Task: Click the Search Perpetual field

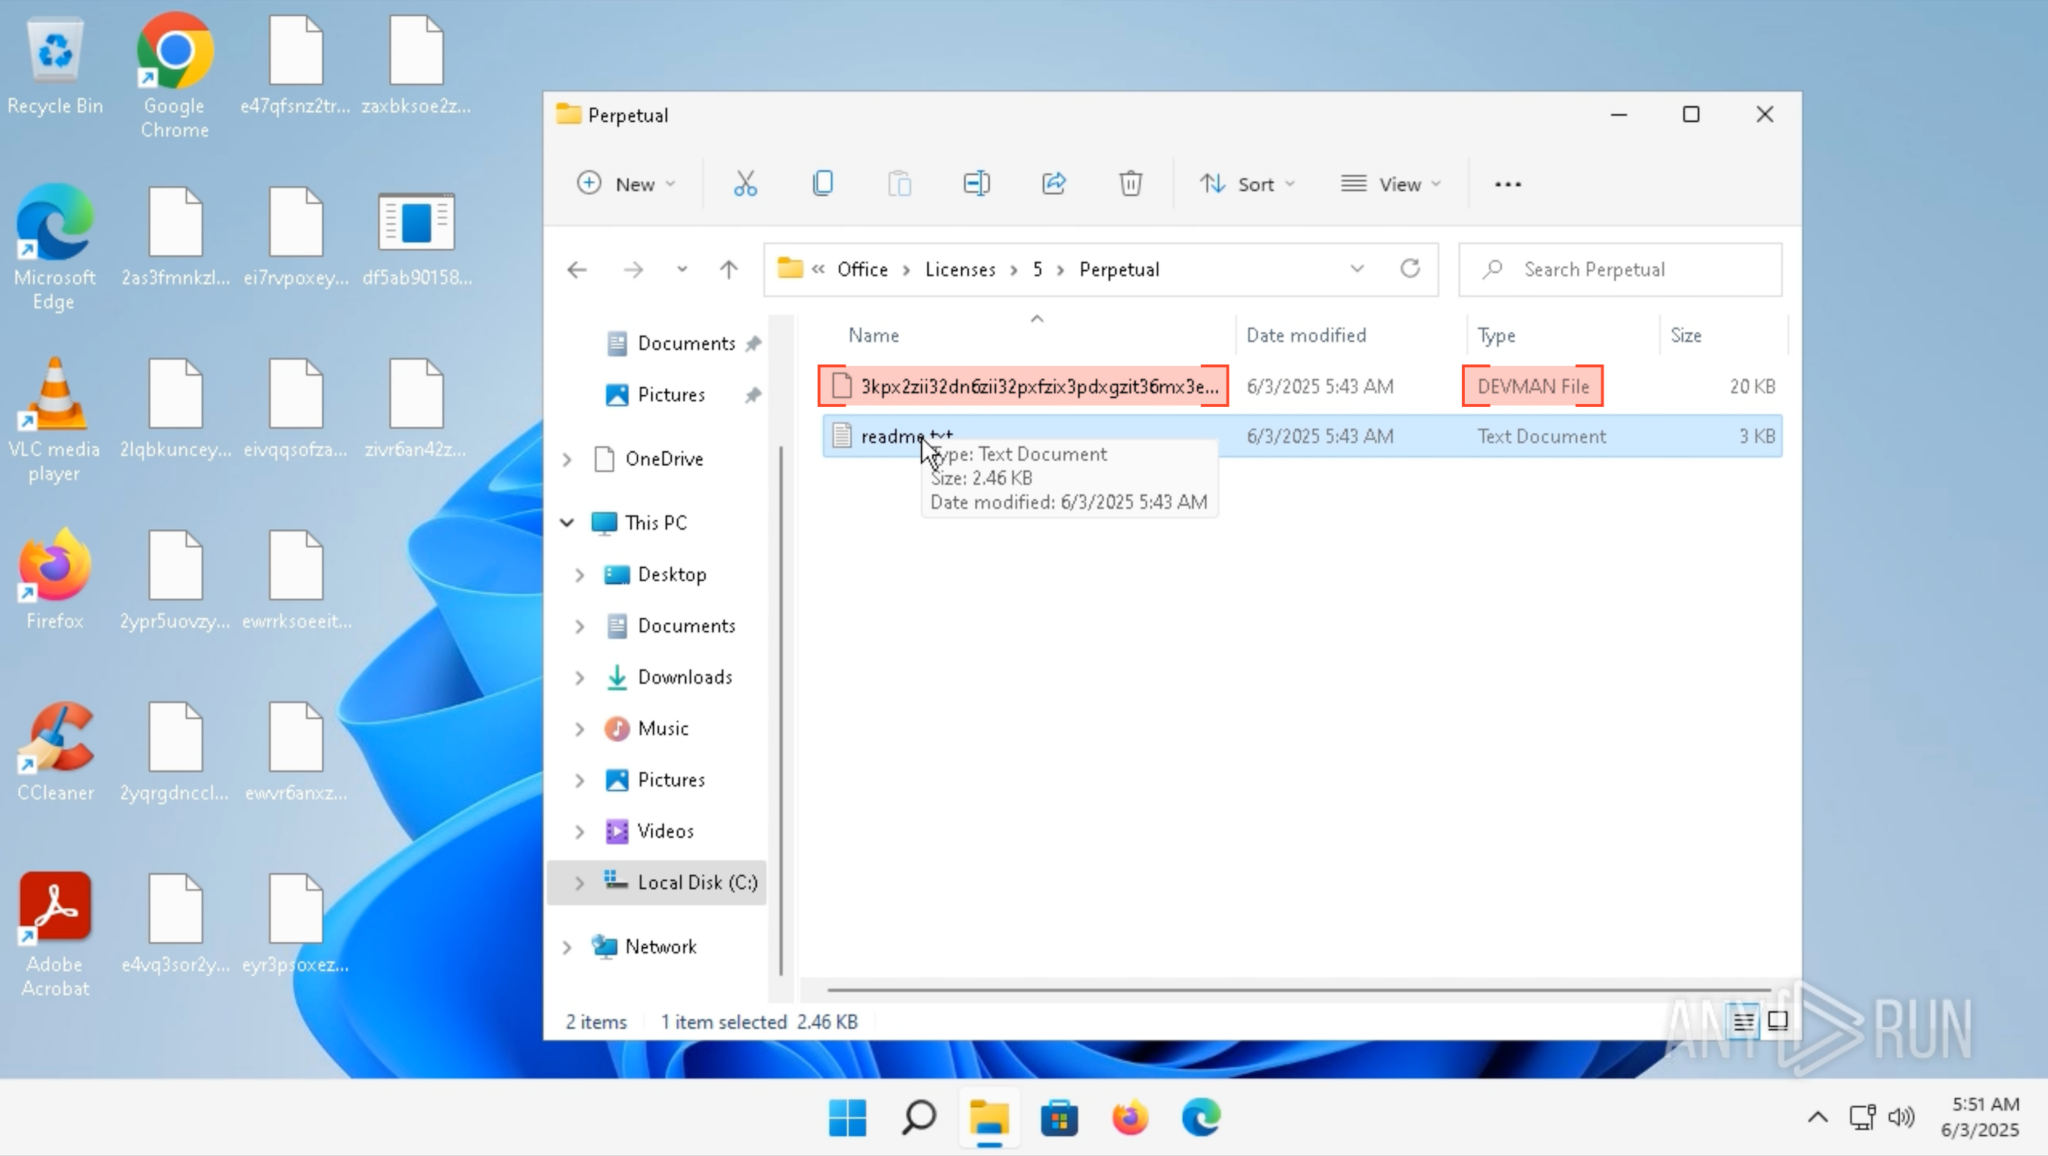Action: coord(1620,269)
